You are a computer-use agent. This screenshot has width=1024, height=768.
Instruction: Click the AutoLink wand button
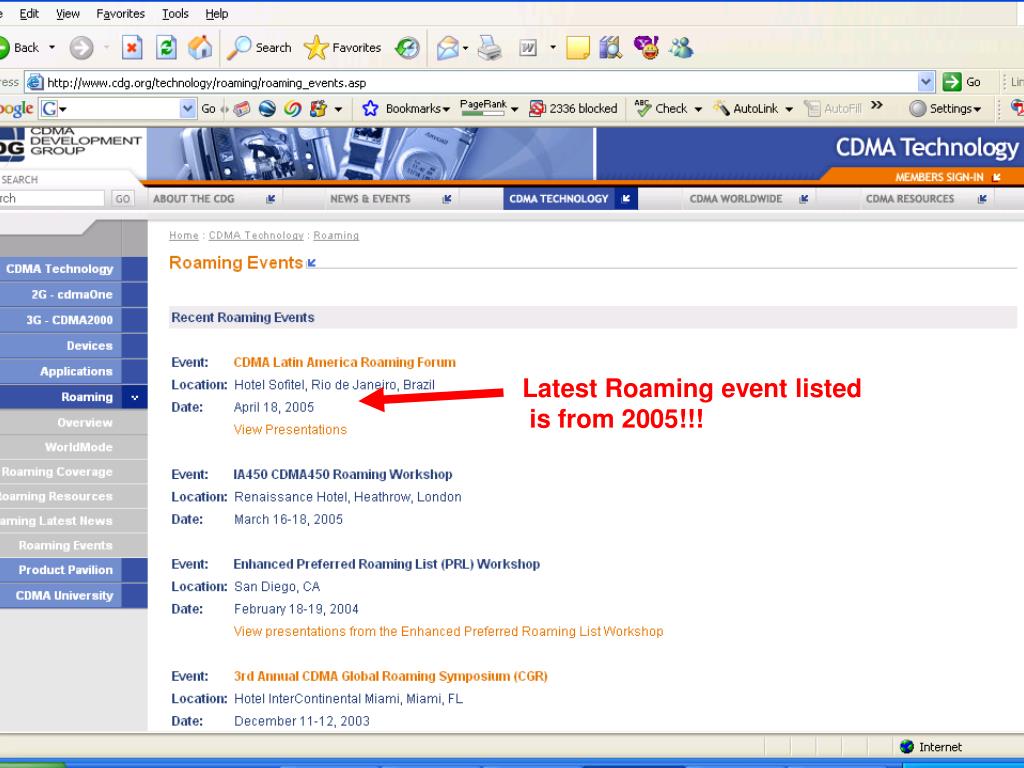coord(745,108)
